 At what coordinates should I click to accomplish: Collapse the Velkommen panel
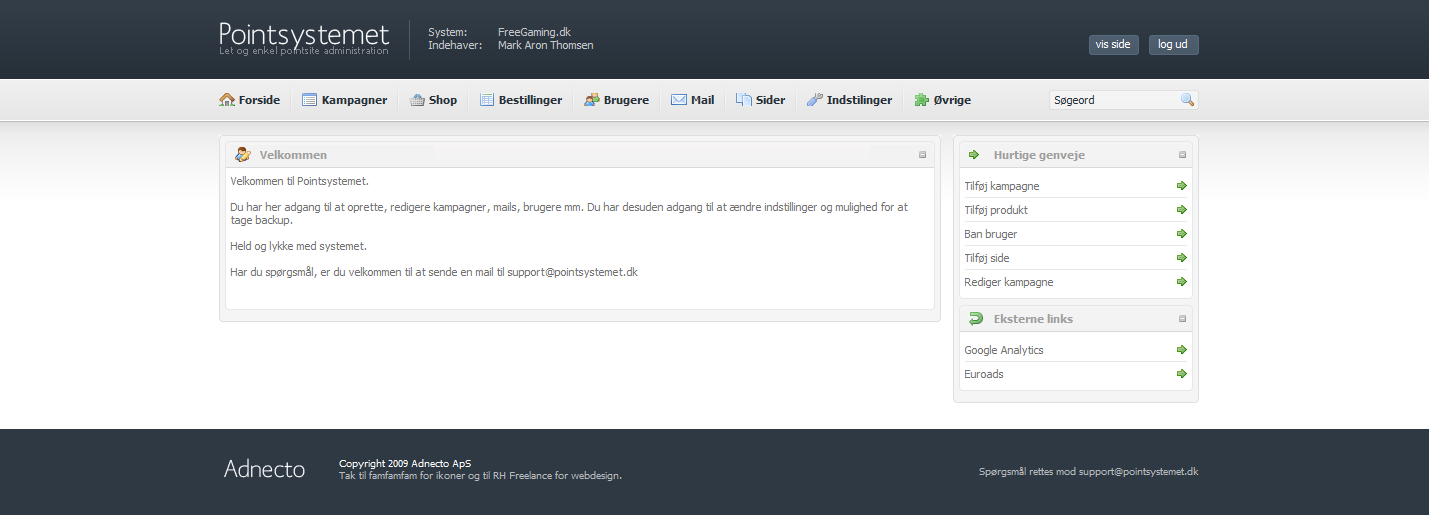(x=923, y=155)
